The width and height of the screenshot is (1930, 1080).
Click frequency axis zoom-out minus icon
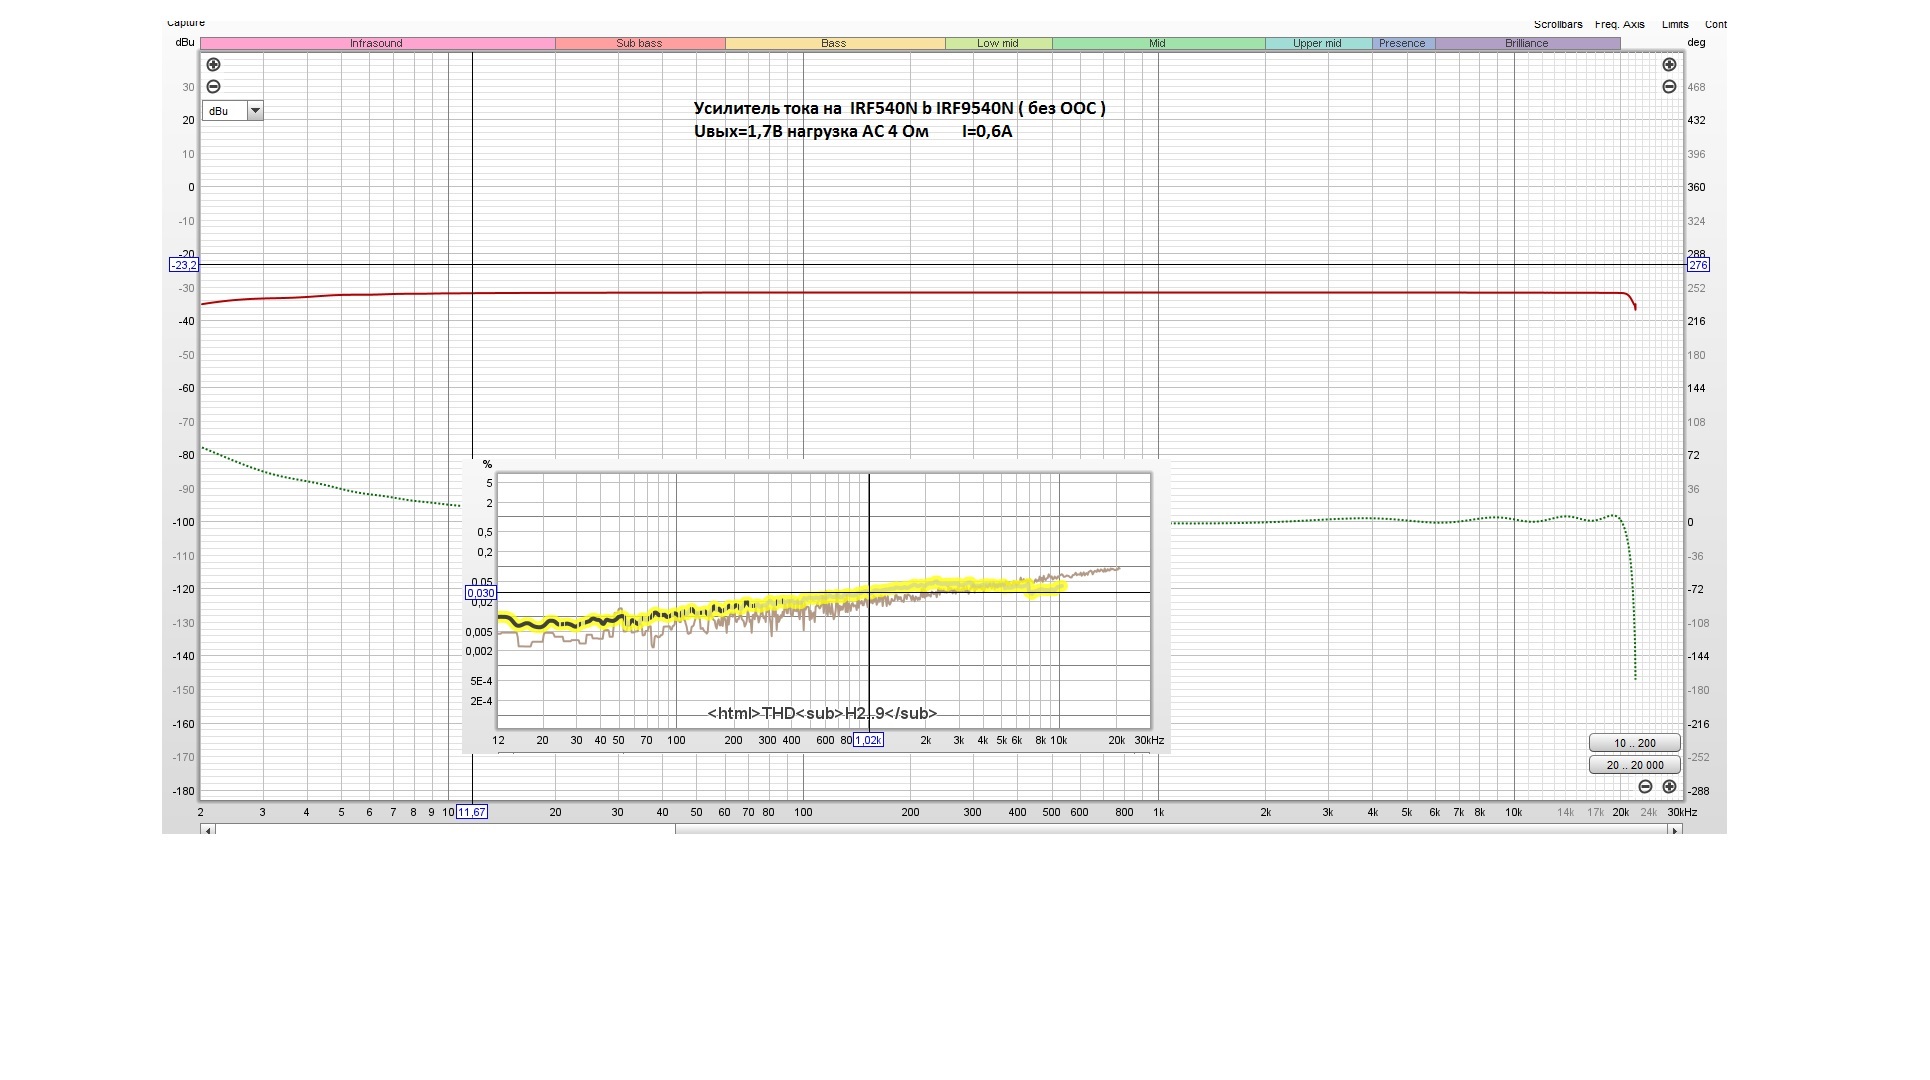click(x=1645, y=787)
